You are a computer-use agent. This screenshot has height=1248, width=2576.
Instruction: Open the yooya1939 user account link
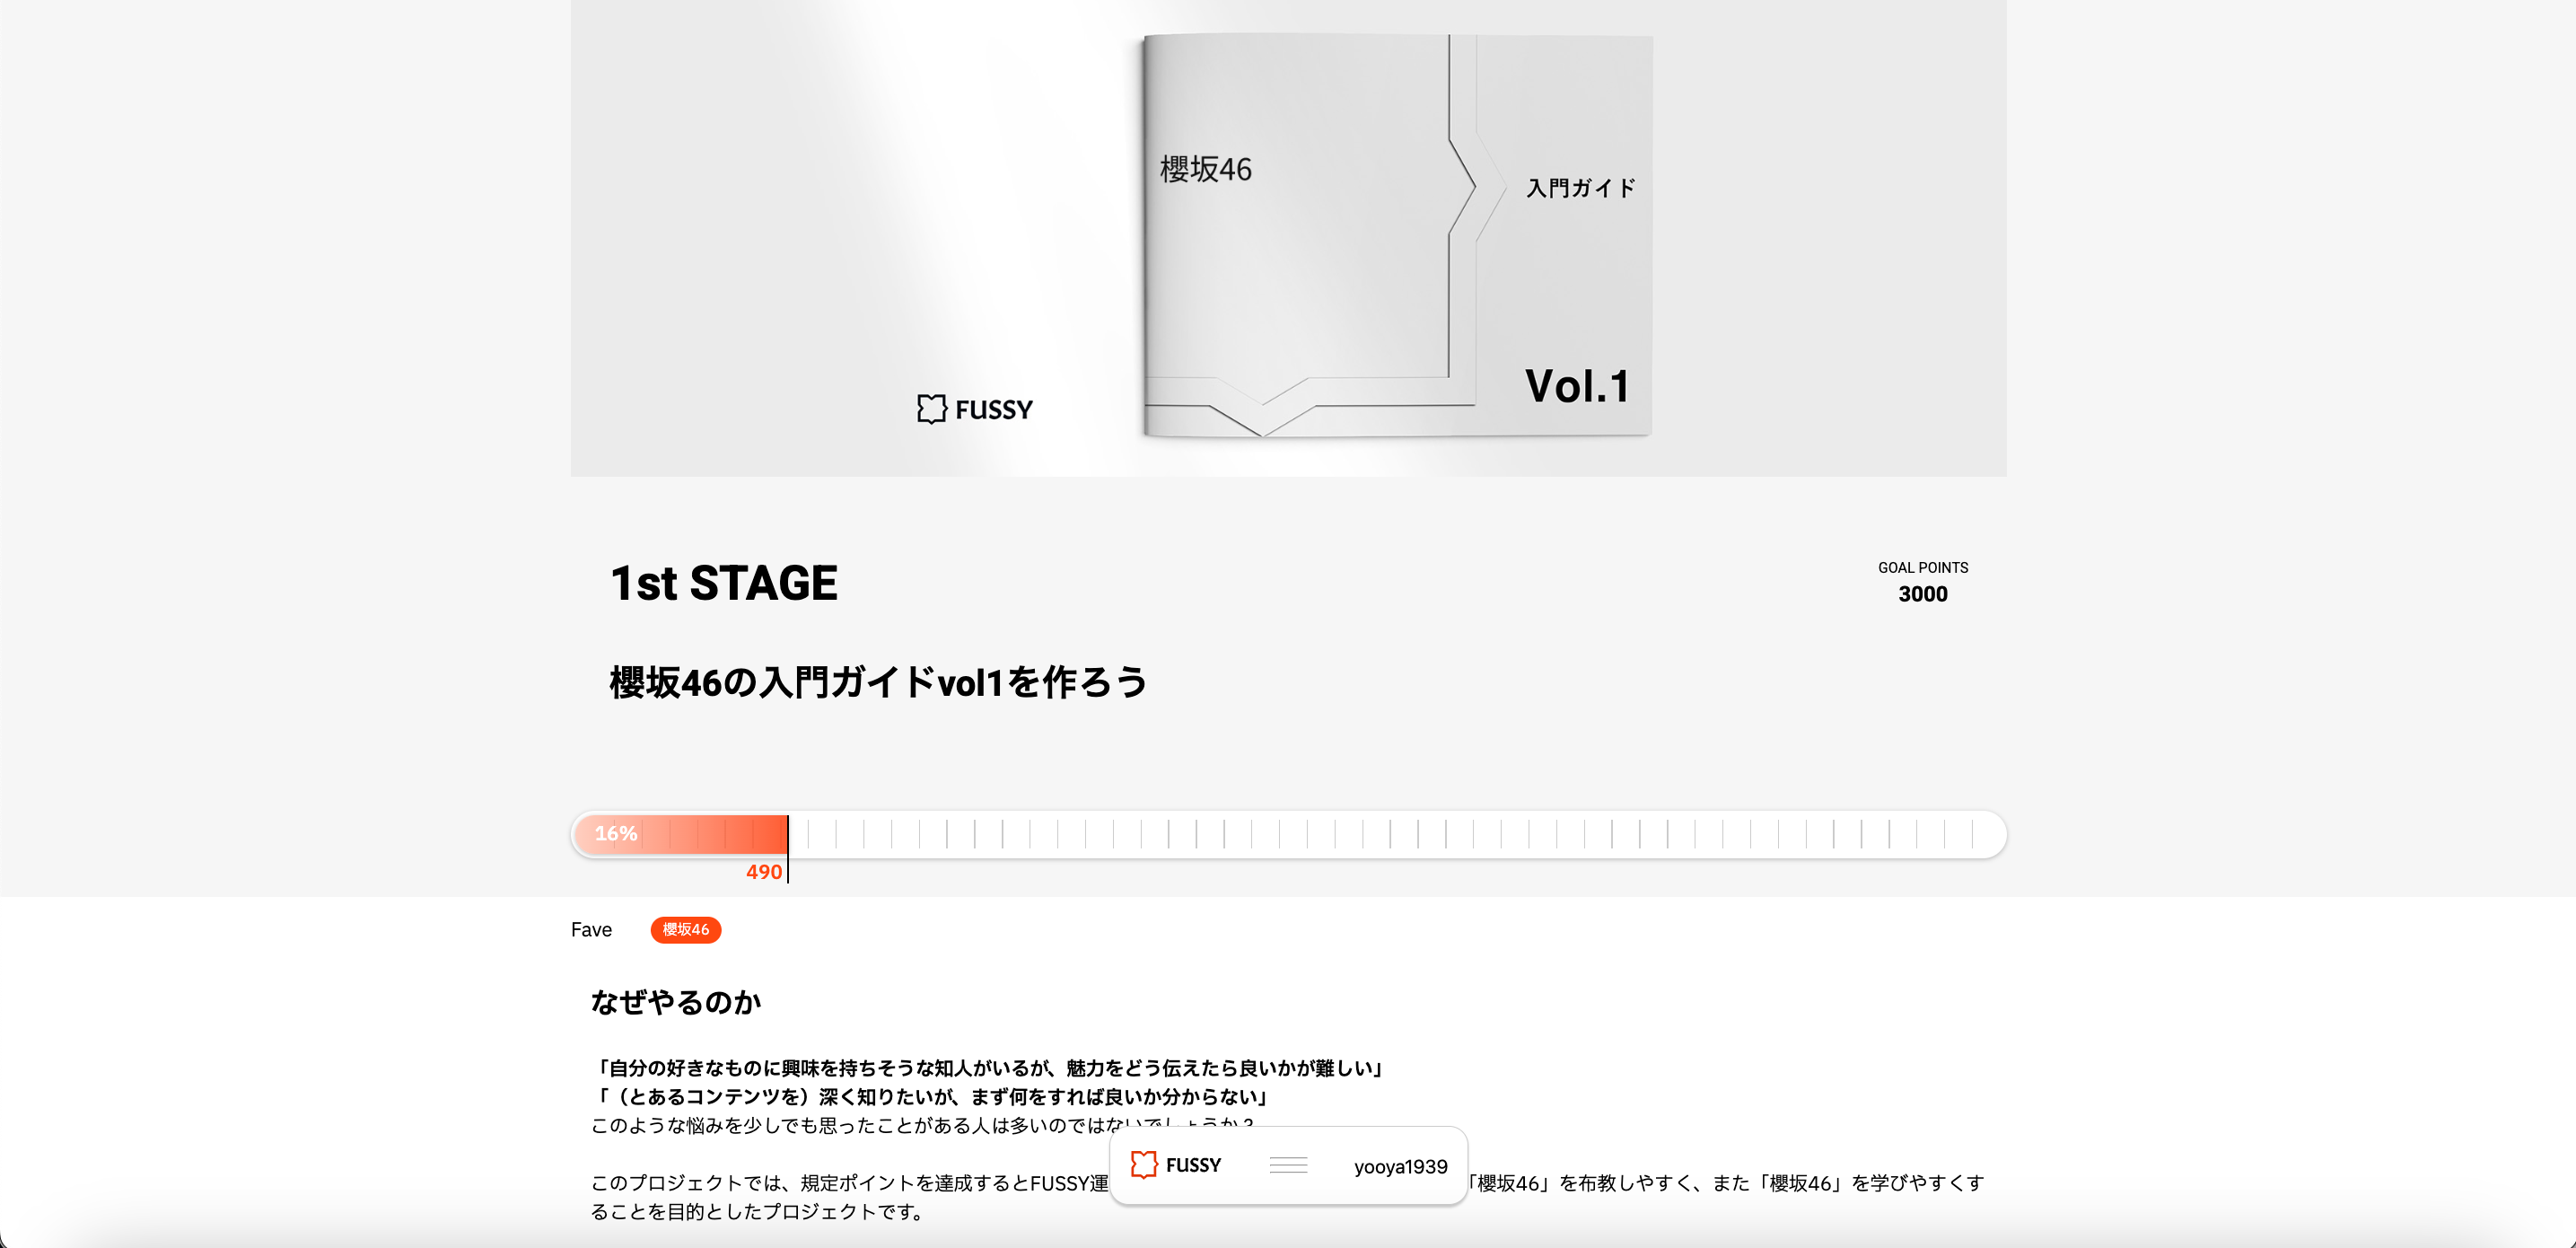pos(1400,1166)
